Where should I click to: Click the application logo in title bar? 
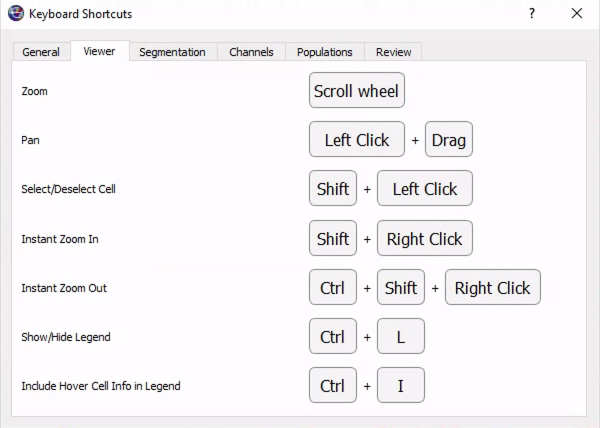(x=16, y=14)
